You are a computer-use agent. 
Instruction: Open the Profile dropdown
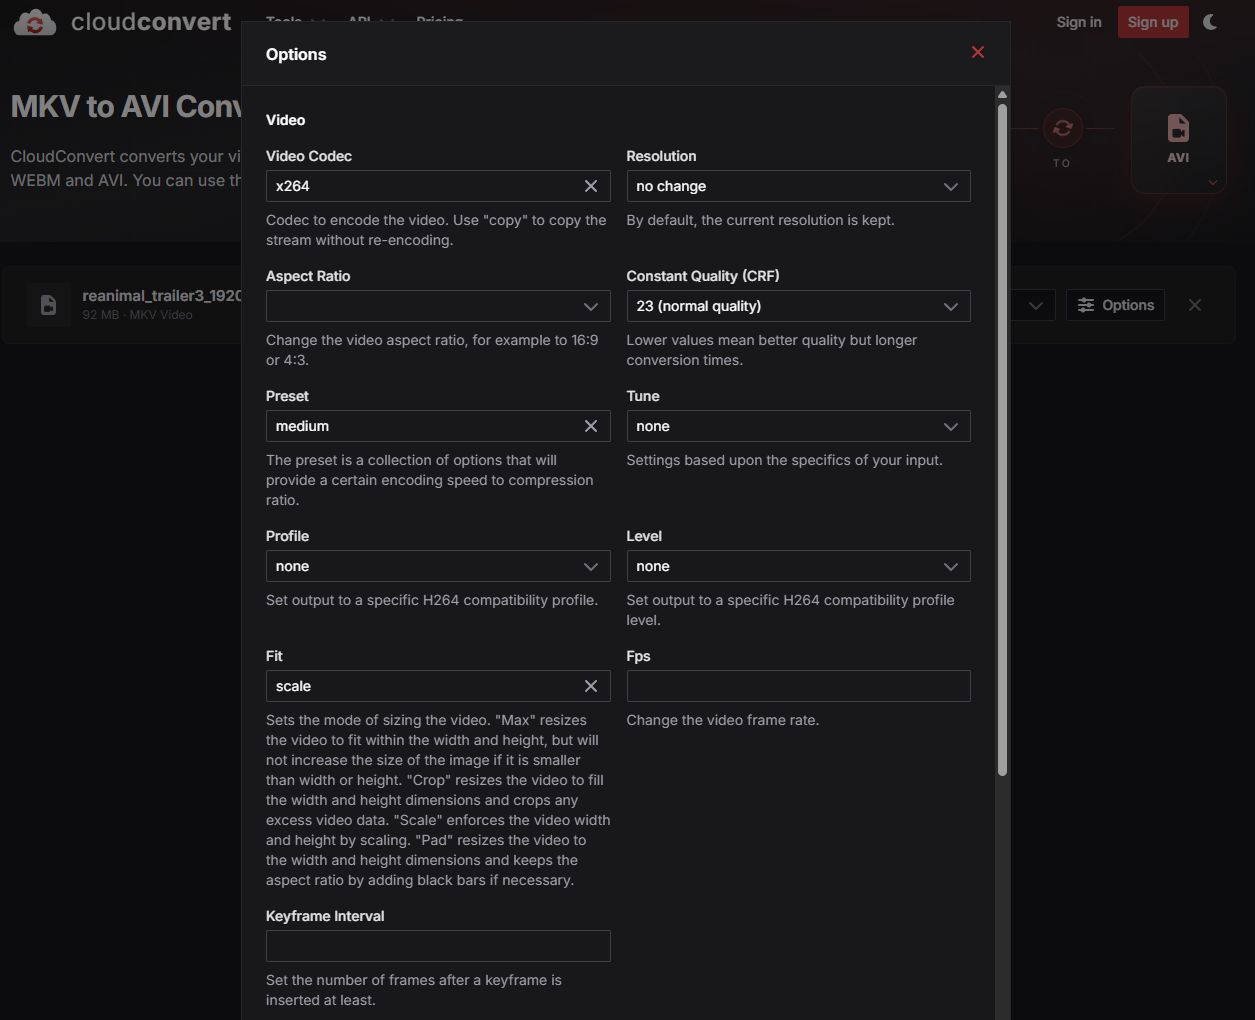pyautogui.click(x=438, y=566)
